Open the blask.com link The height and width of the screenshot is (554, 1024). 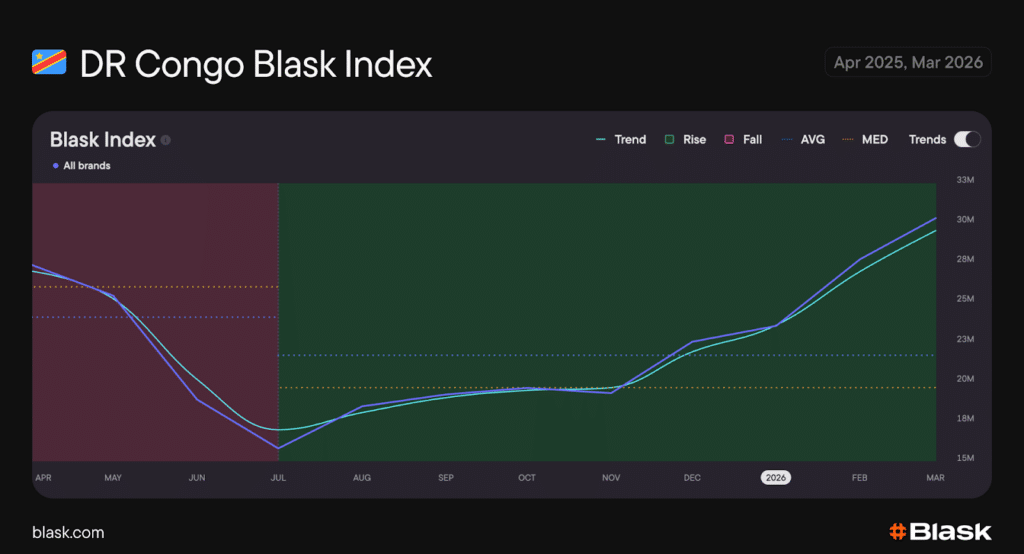(68, 532)
